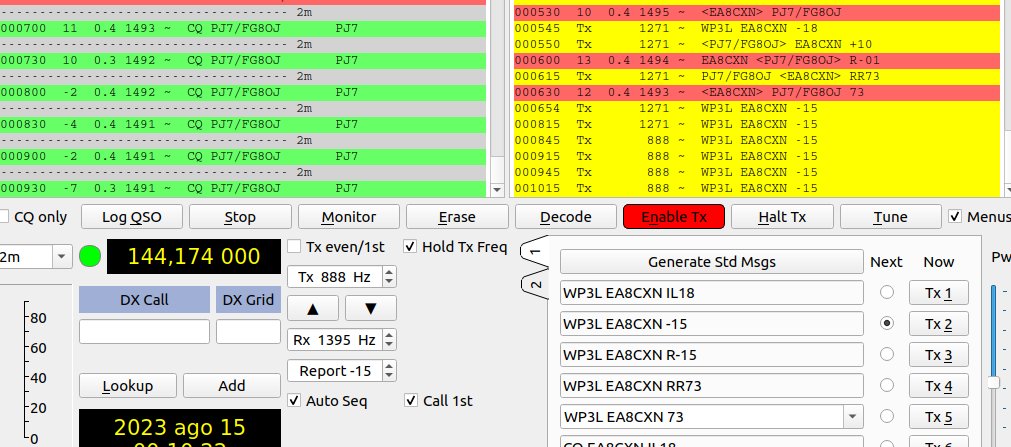Select the 000800 CQ PJ7/FG8OJ decode line
The image size is (1011, 447).
243,92
